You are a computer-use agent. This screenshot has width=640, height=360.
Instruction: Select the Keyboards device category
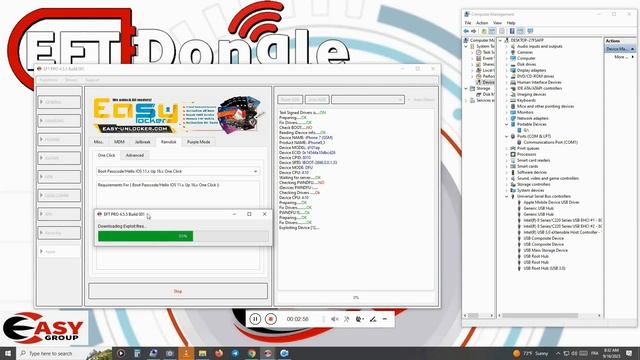(526, 100)
